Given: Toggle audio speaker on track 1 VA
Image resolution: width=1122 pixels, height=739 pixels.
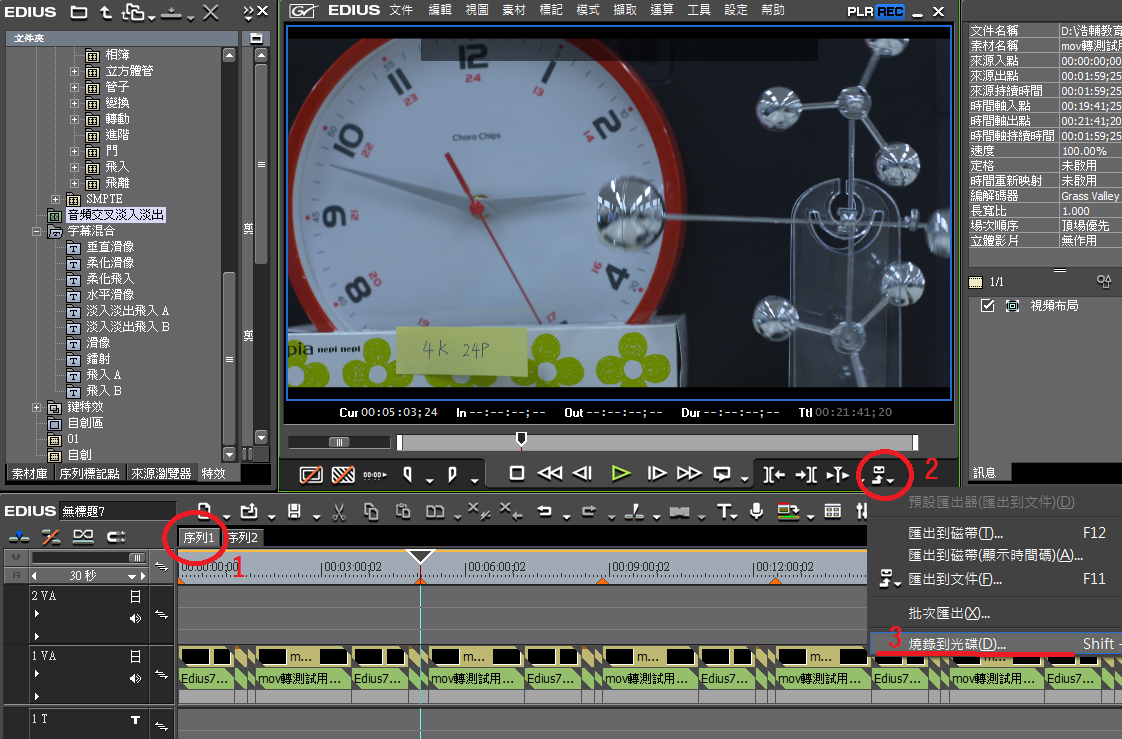Looking at the screenshot, I should click(135, 678).
